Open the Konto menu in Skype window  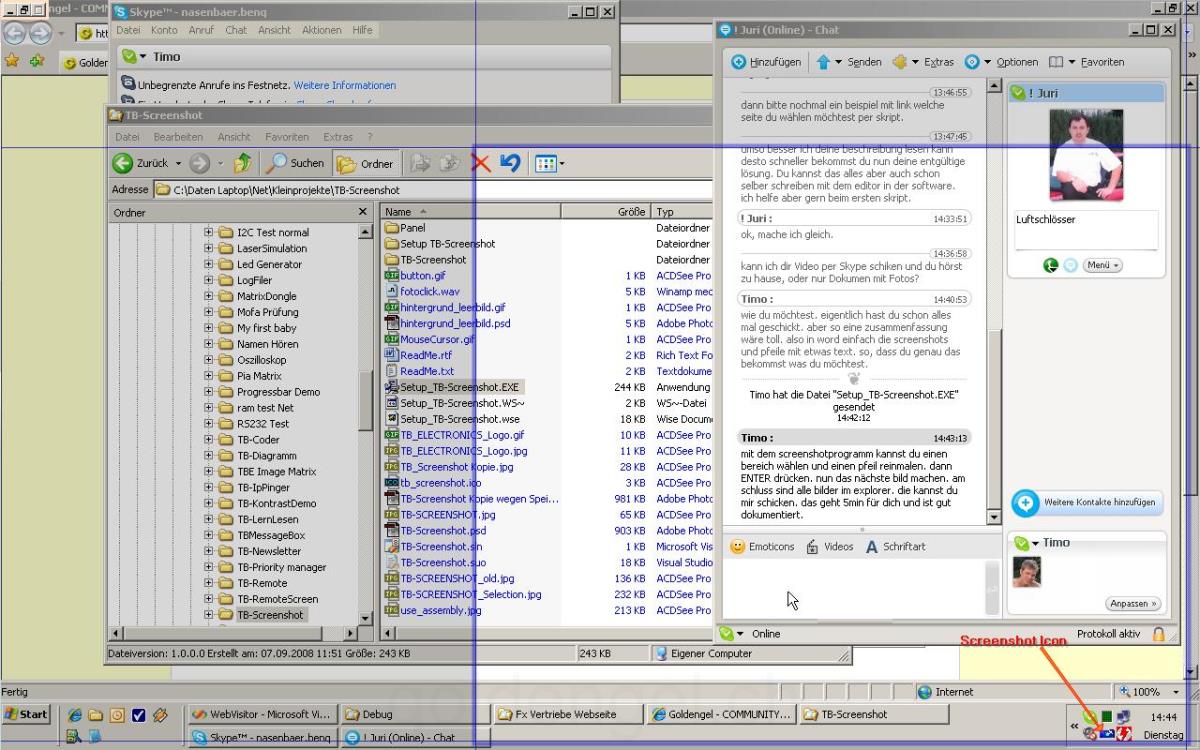click(164, 30)
